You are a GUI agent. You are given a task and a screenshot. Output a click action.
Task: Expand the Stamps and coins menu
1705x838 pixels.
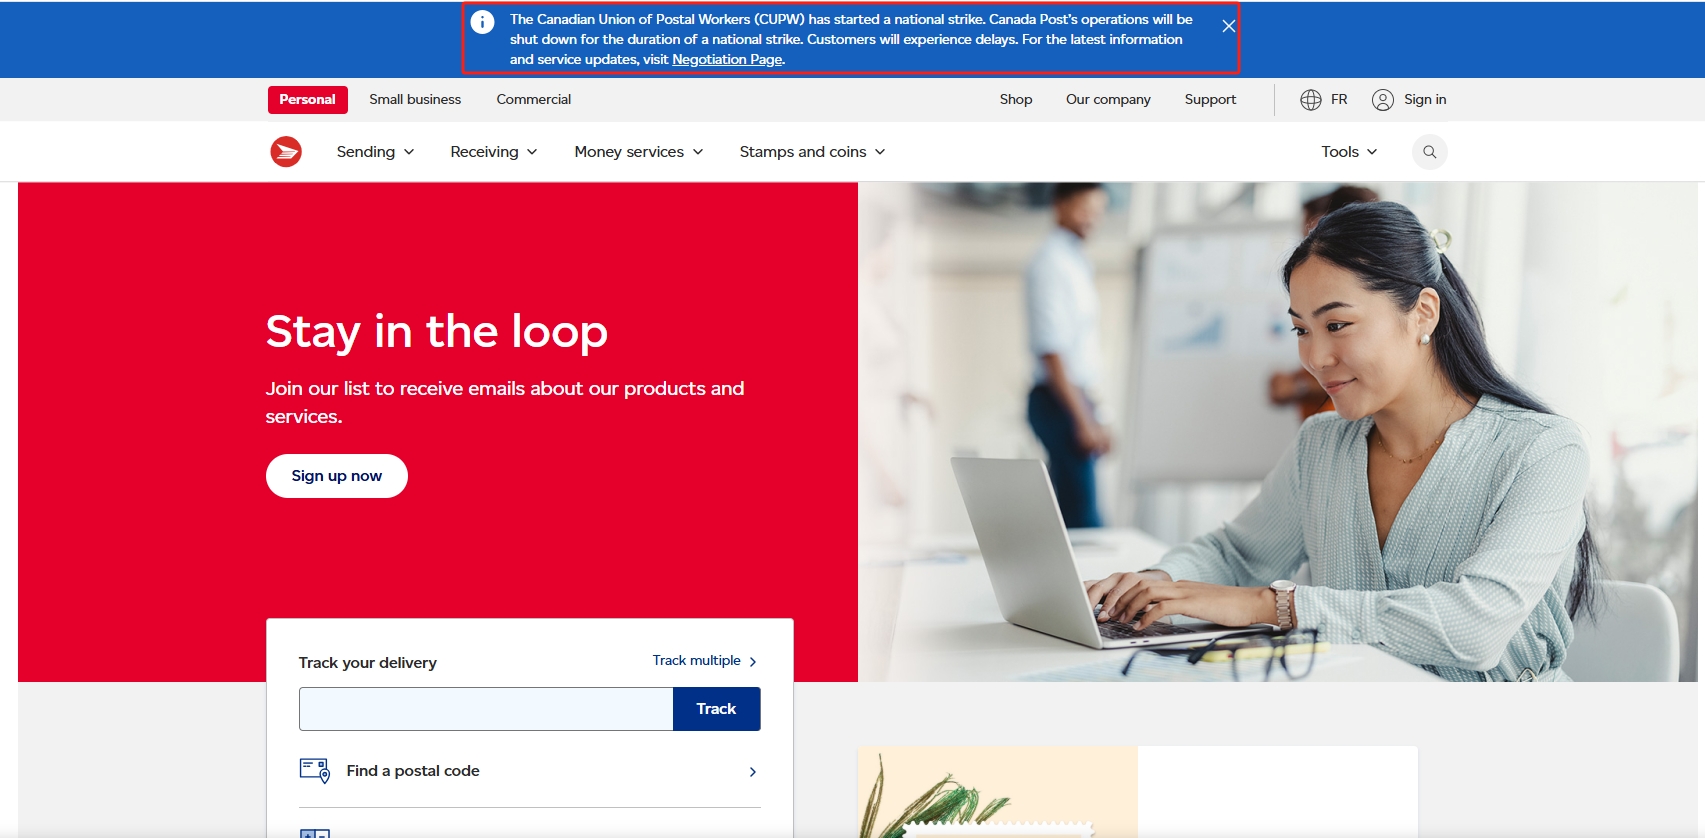812,152
